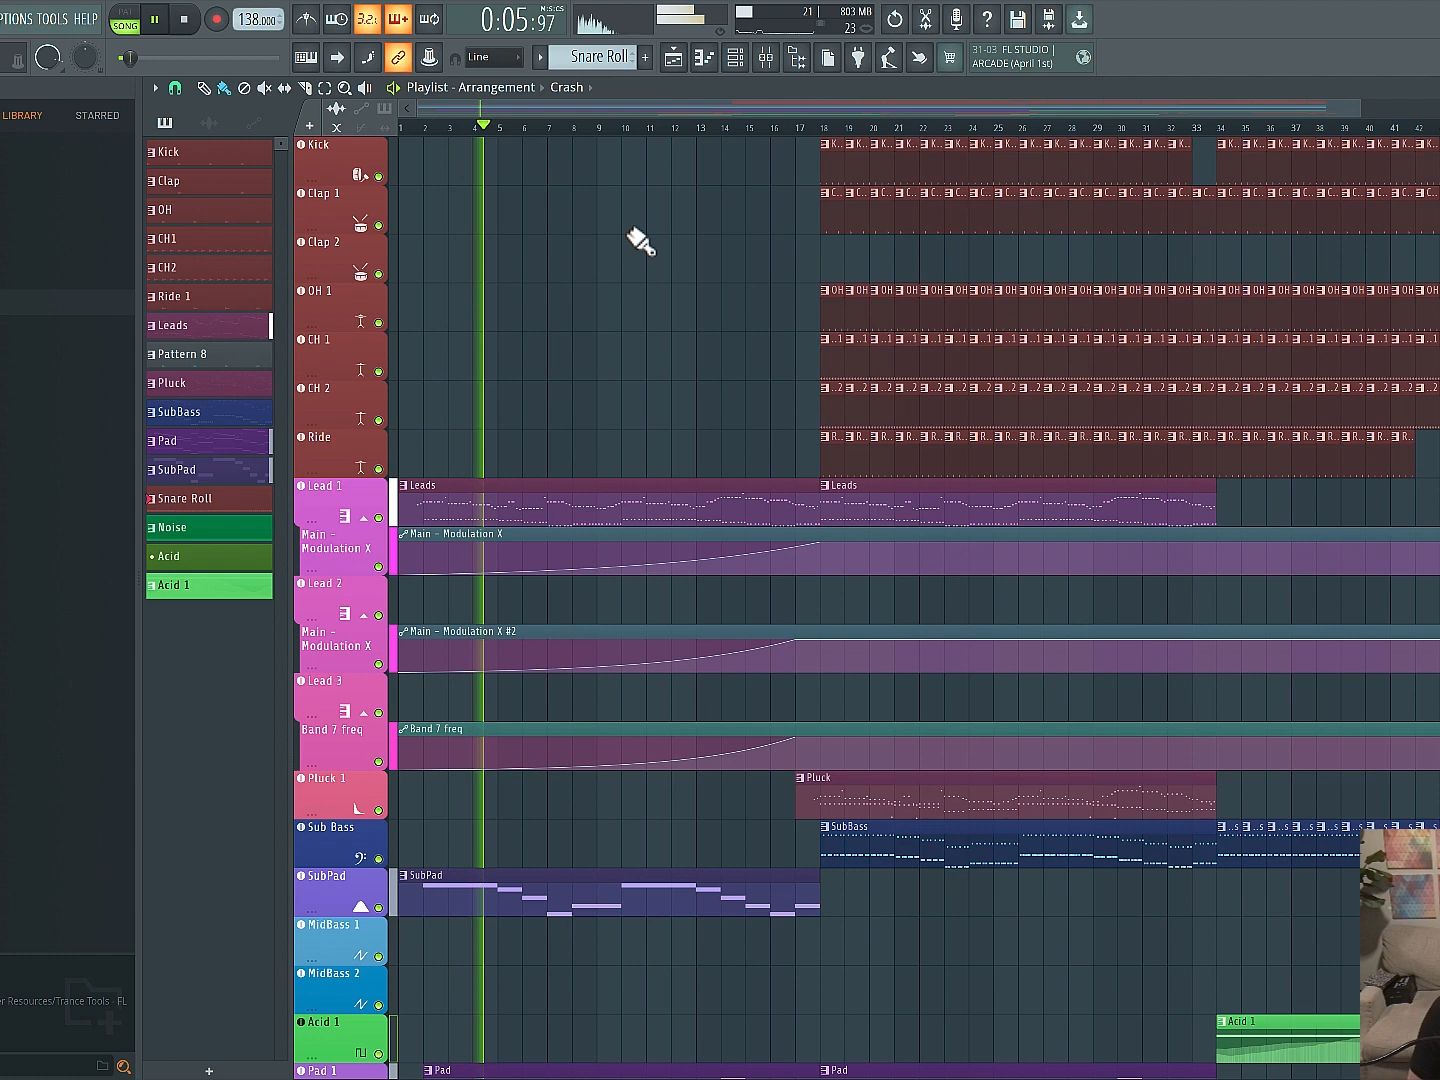
Task: Mute the Pluck 1 track green dot
Action: point(379,810)
